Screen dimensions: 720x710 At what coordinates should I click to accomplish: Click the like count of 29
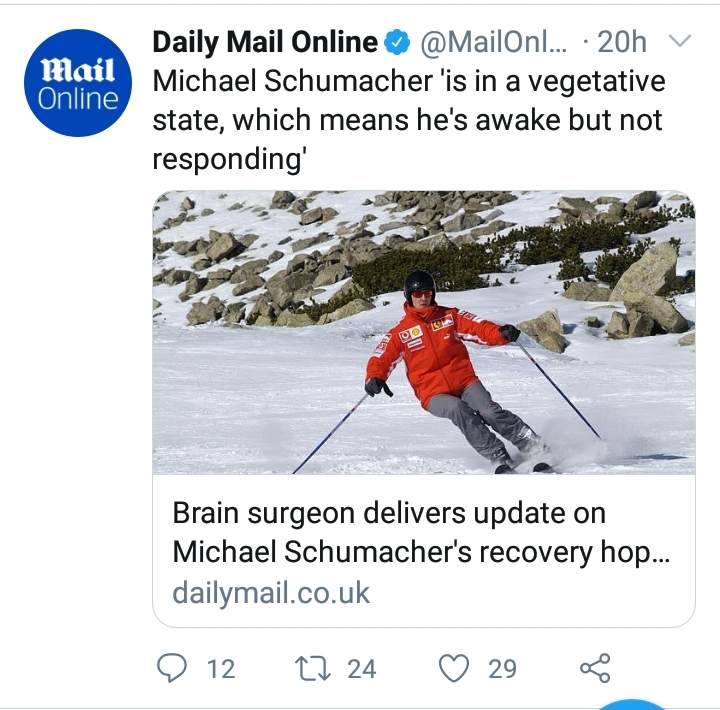(x=502, y=668)
